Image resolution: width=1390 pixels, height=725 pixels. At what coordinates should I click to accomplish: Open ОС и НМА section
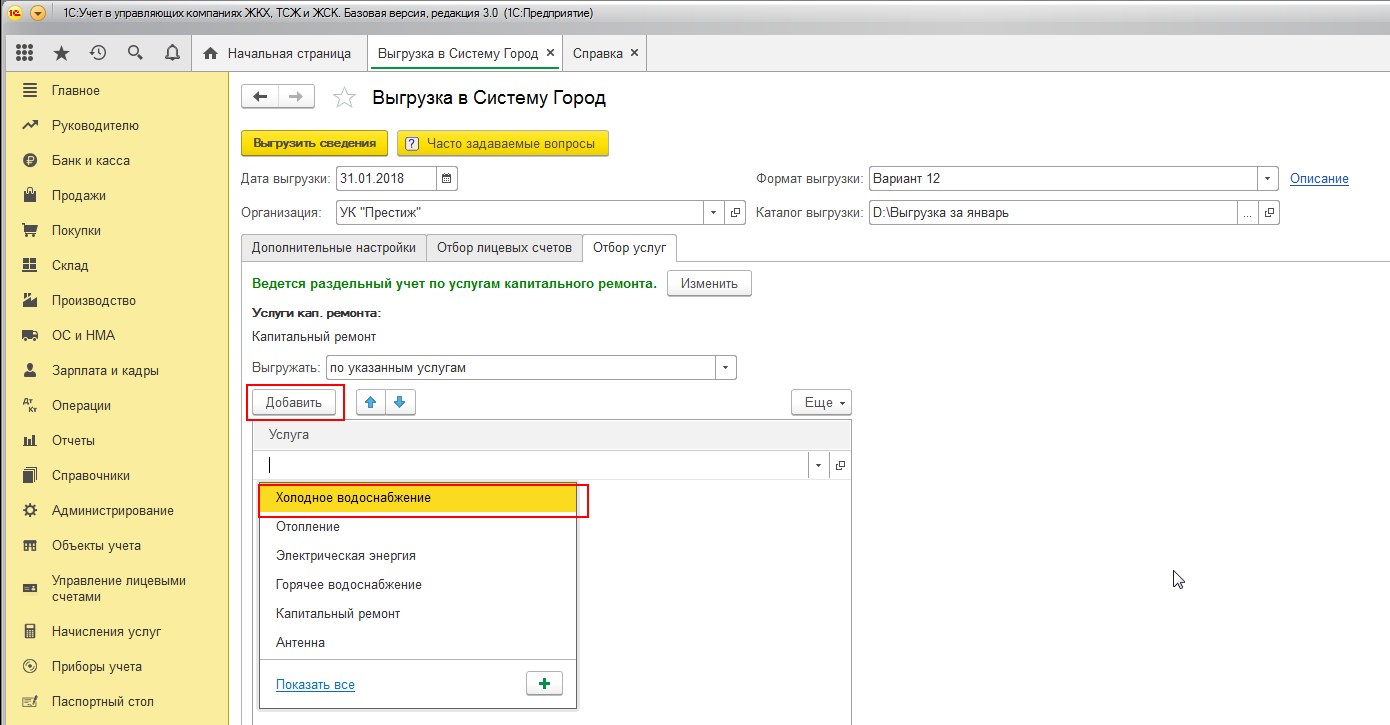click(116, 336)
